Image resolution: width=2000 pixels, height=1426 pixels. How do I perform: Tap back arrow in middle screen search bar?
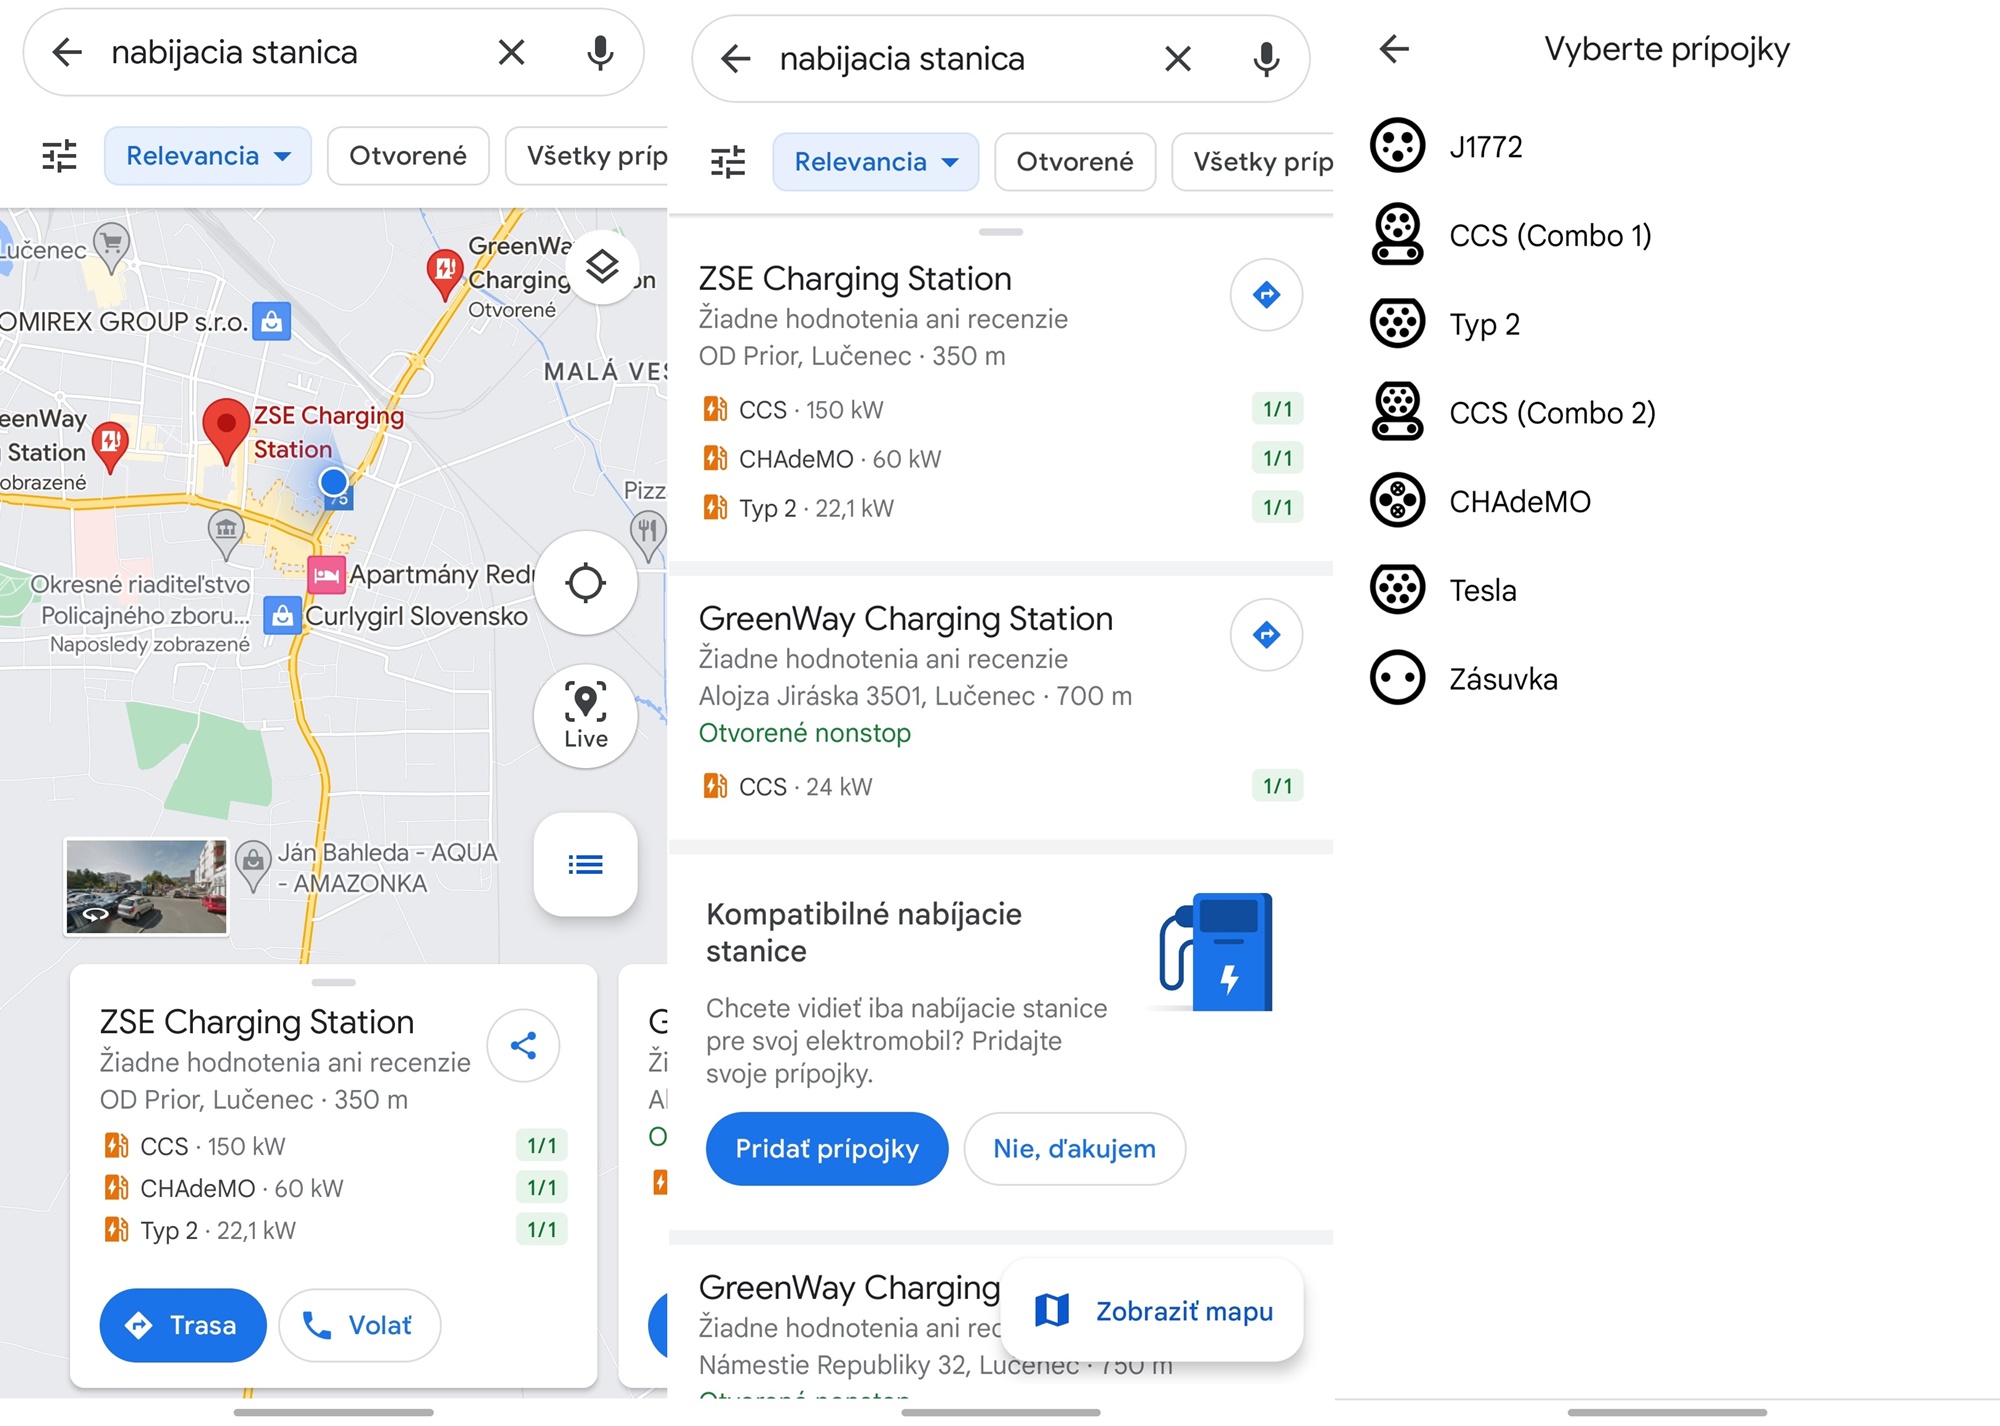pos(735,59)
